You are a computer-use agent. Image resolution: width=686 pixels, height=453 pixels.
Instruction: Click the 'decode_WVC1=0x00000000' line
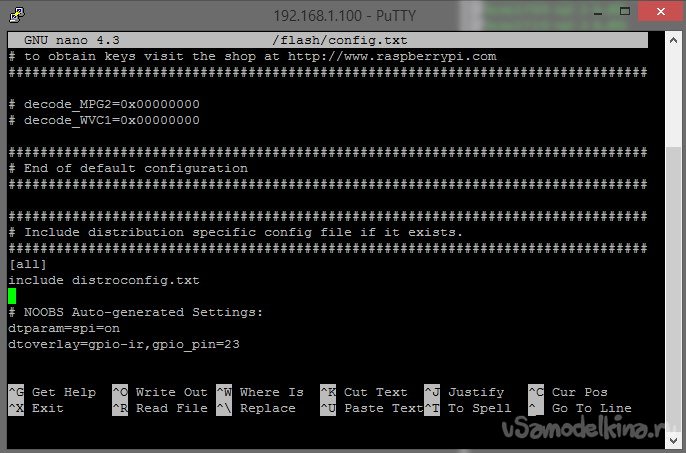pyautogui.click(x=104, y=120)
